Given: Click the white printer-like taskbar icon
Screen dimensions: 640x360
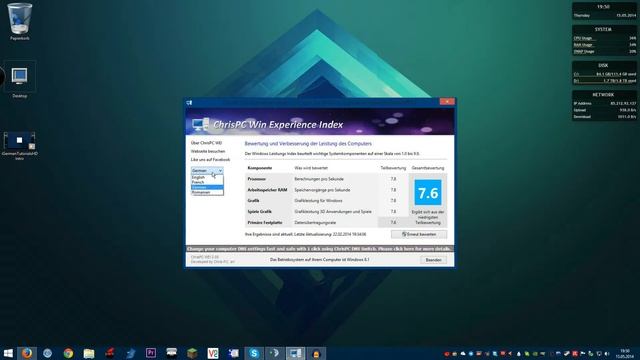Looking at the screenshot, I should (x=171, y=353).
